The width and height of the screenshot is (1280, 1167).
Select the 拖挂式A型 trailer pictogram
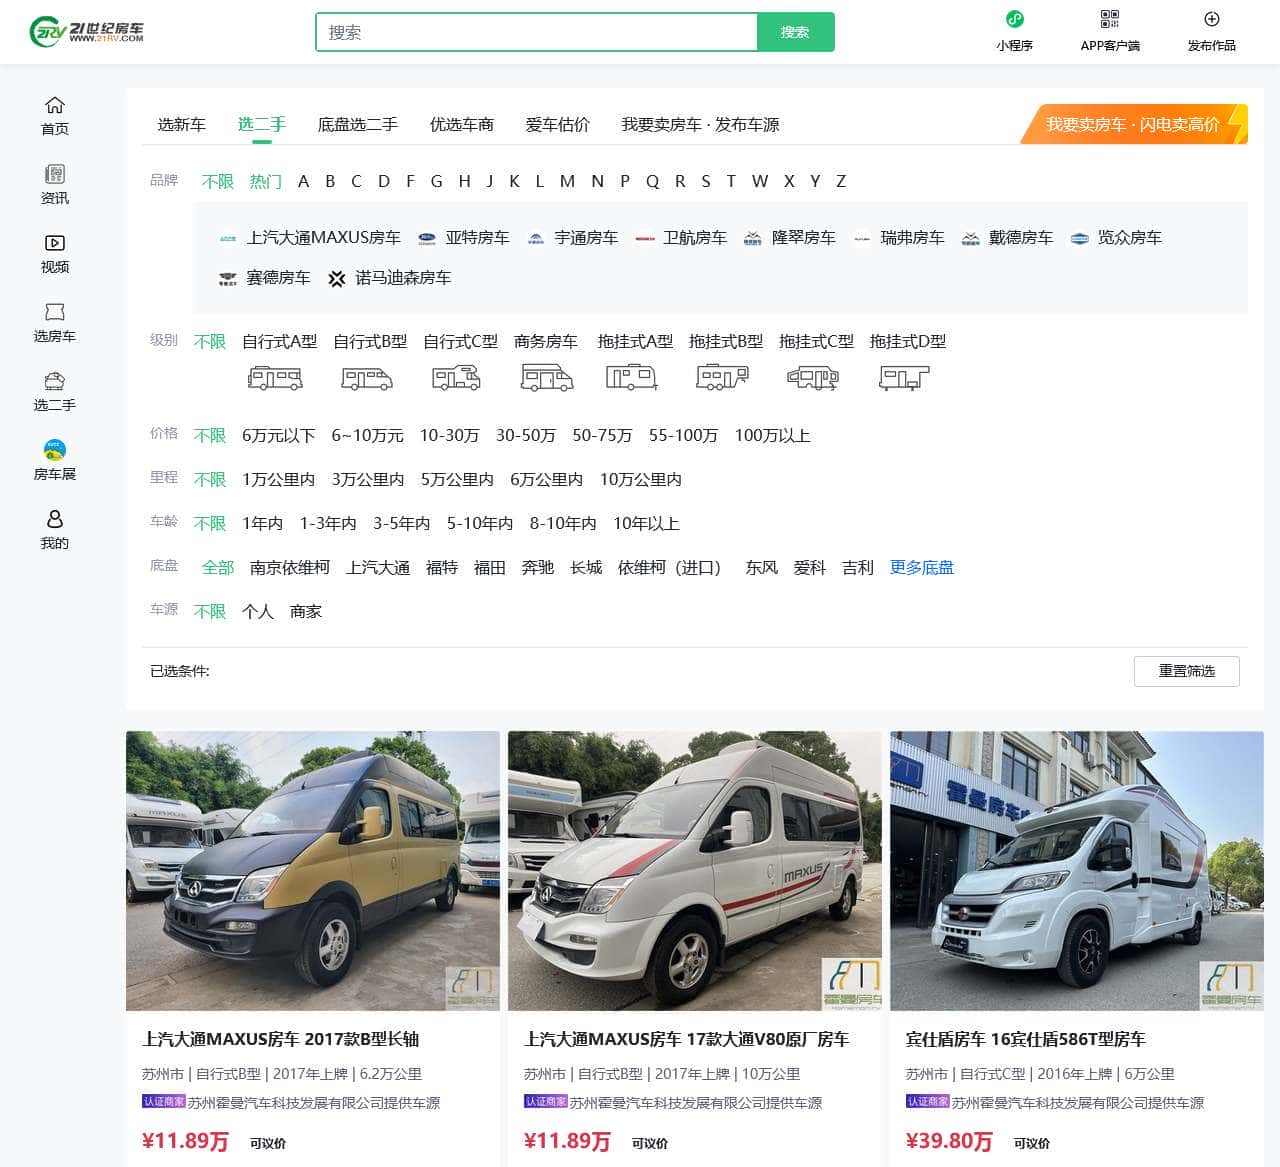coord(631,378)
